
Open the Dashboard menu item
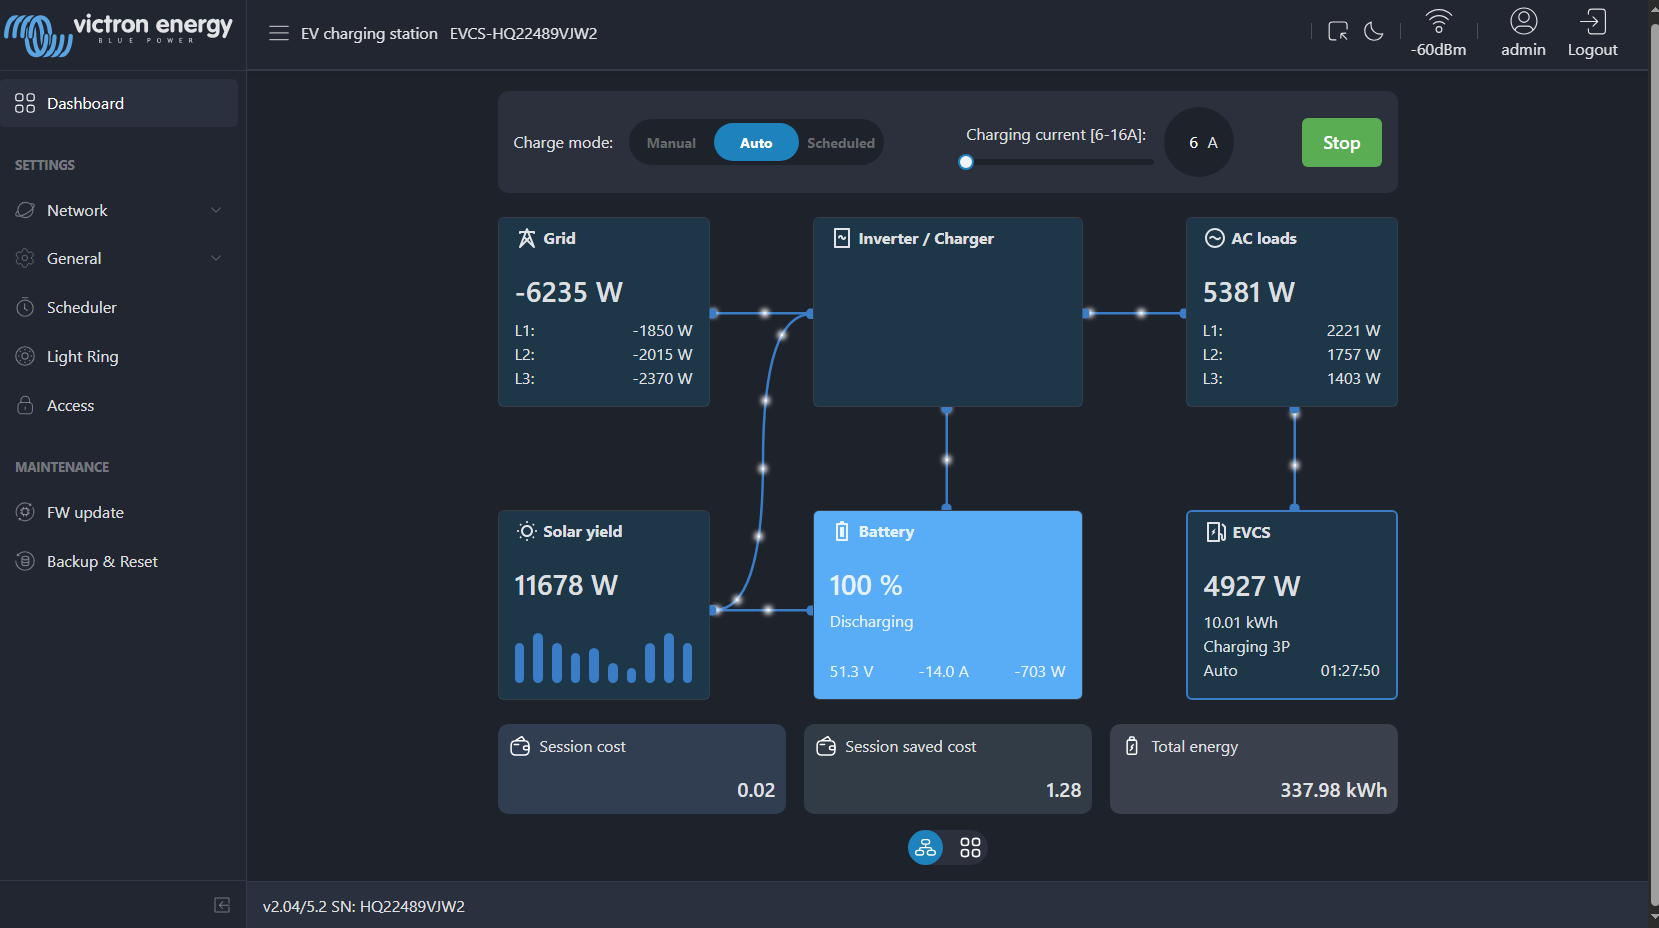coord(119,103)
